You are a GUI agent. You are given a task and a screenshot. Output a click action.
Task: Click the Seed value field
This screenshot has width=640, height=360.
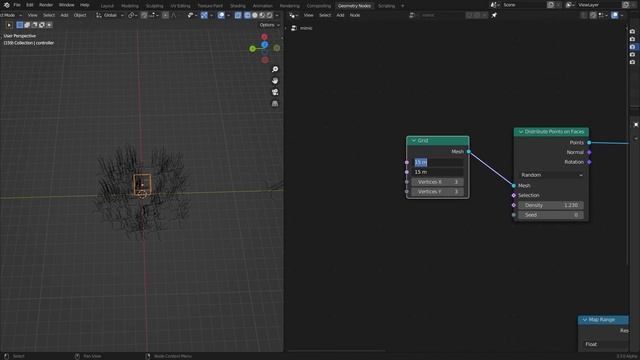click(x=551, y=215)
